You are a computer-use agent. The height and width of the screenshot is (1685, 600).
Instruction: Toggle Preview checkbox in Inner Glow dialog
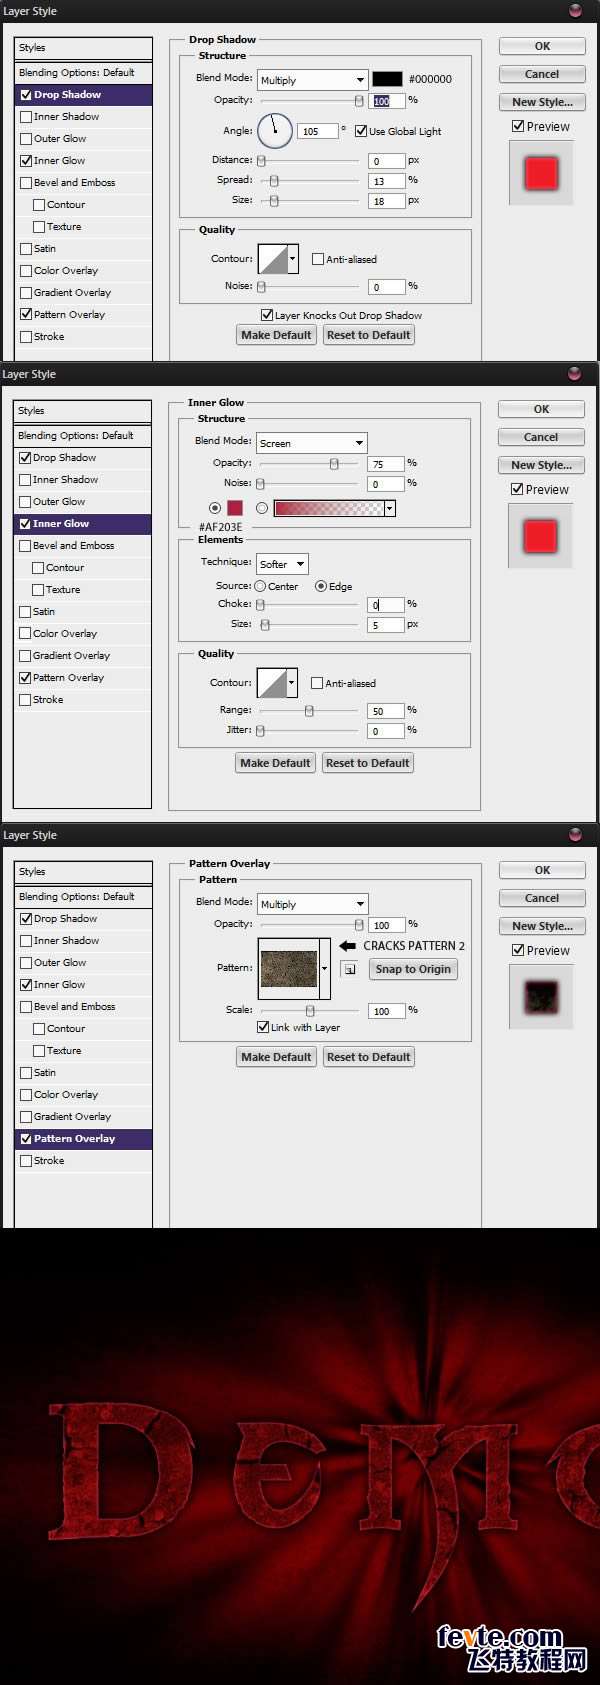[x=517, y=489]
